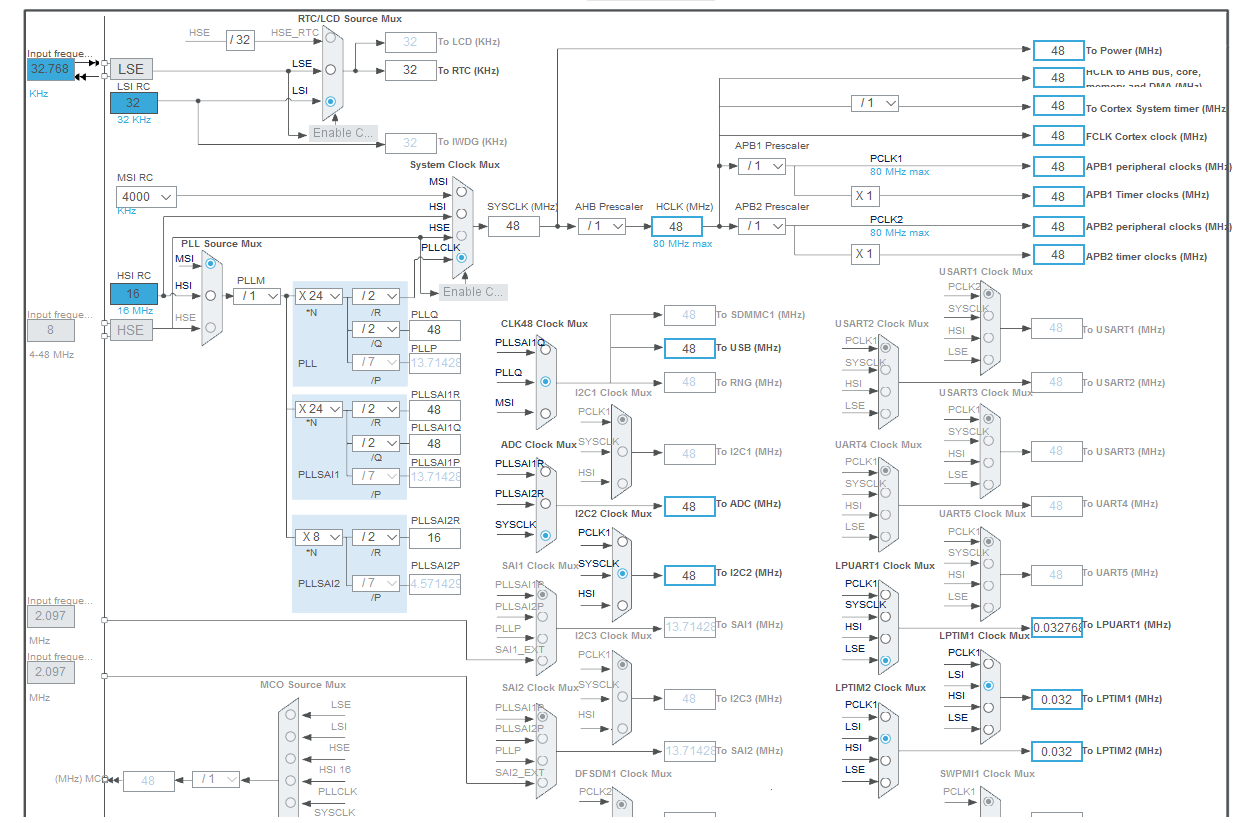Select PLLCLK in the System Clock Mux

[x=460, y=258]
